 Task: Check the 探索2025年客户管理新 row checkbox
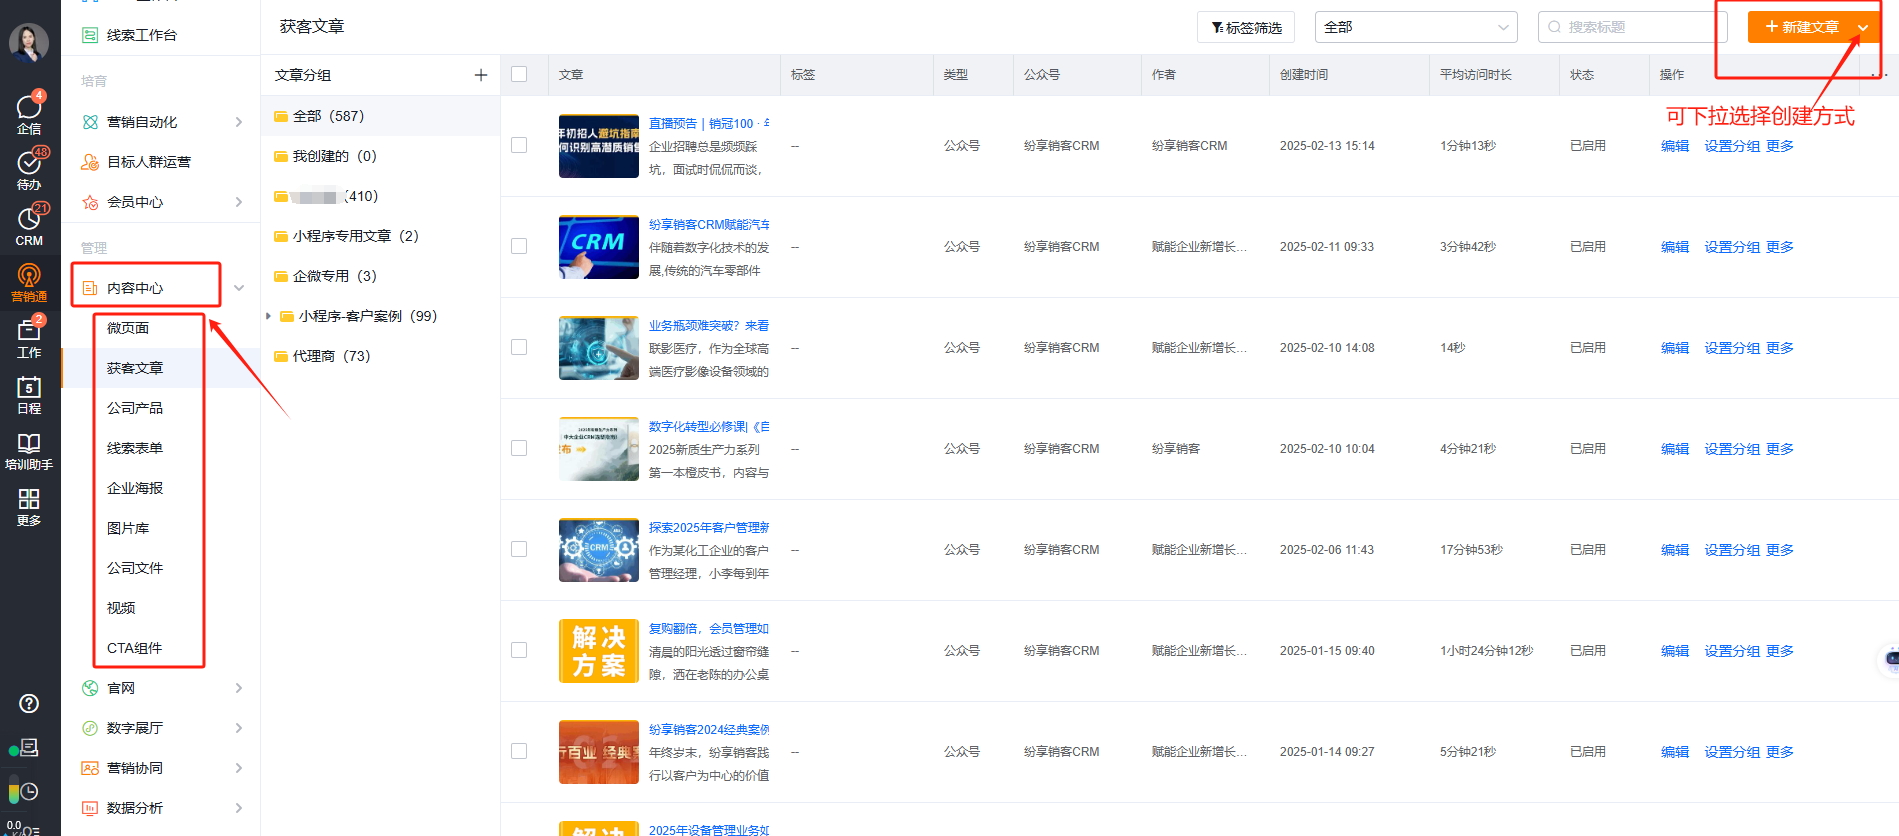coord(519,549)
